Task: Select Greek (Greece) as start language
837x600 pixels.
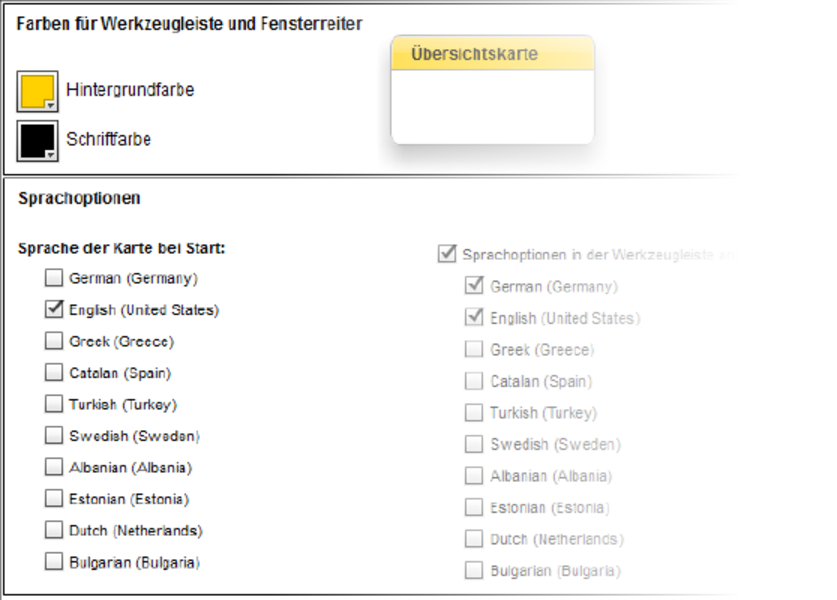Action: point(54,341)
